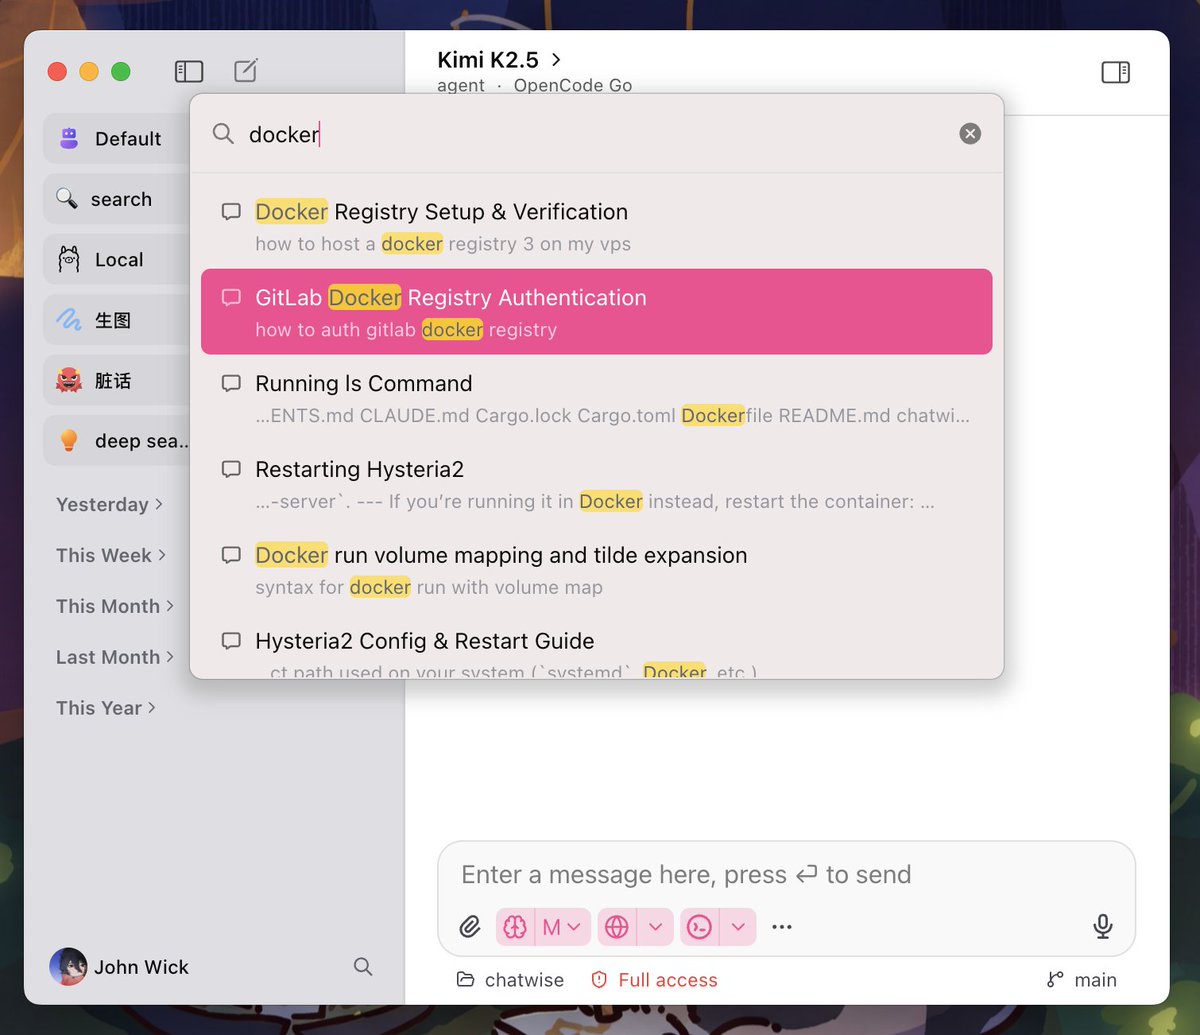Viewport: 1200px width, 1035px height.
Task: Select the 脏话 assistant
Action: point(117,381)
